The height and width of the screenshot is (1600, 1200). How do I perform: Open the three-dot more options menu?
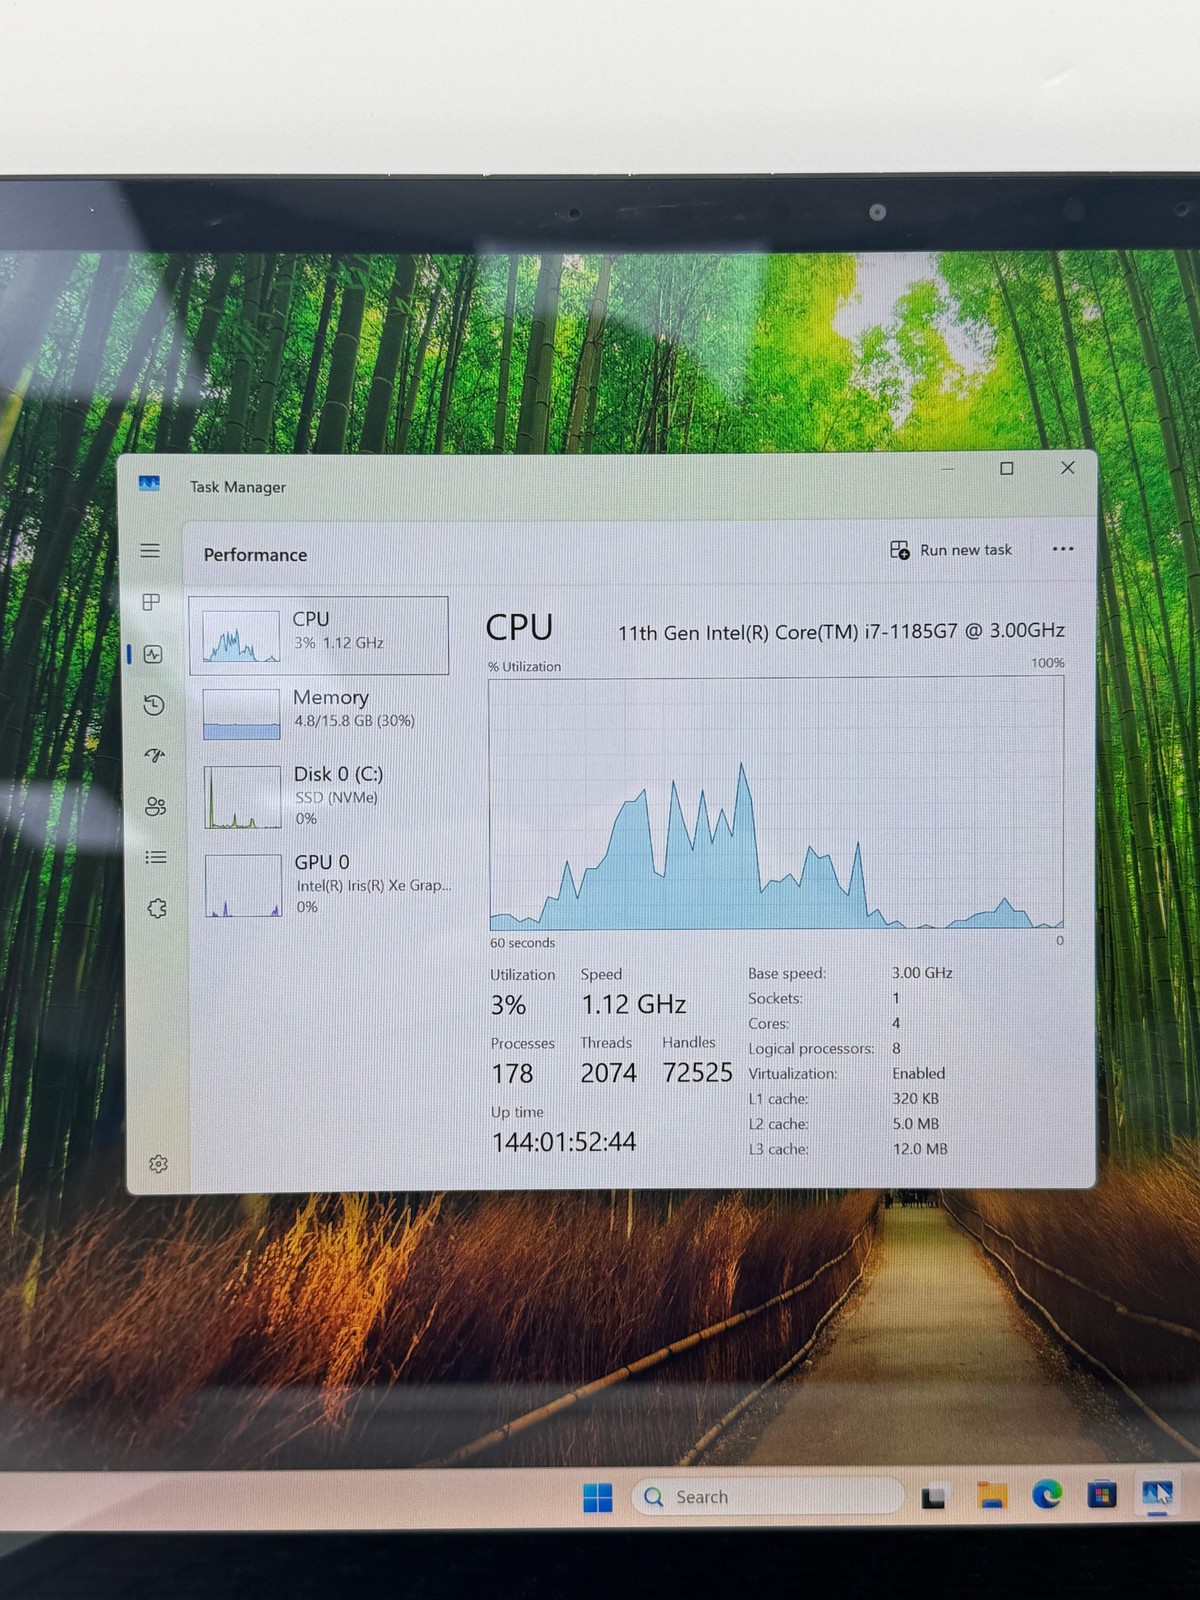click(x=1063, y=549)
